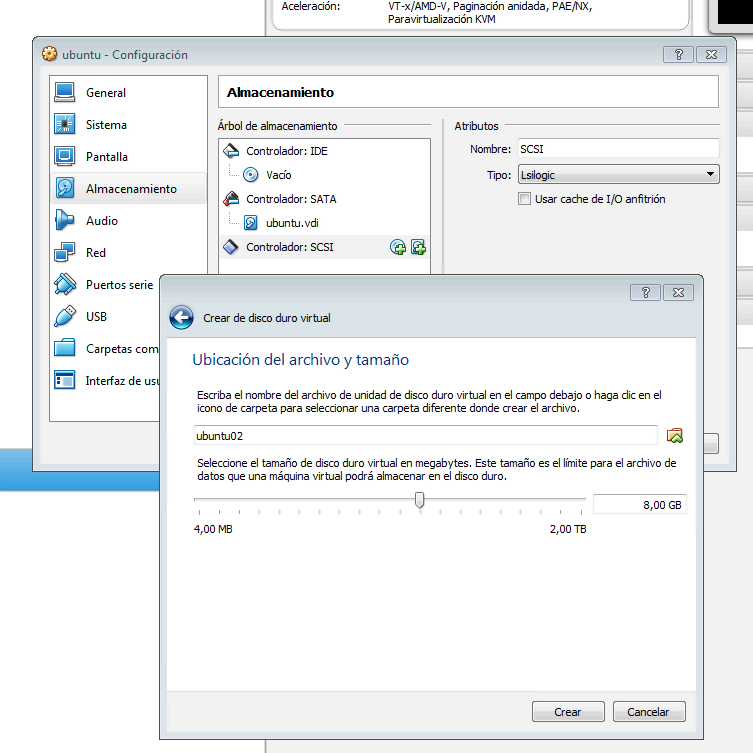
Task: Click the back arrow in disk wizard
Action: click(x=181, y=318)
